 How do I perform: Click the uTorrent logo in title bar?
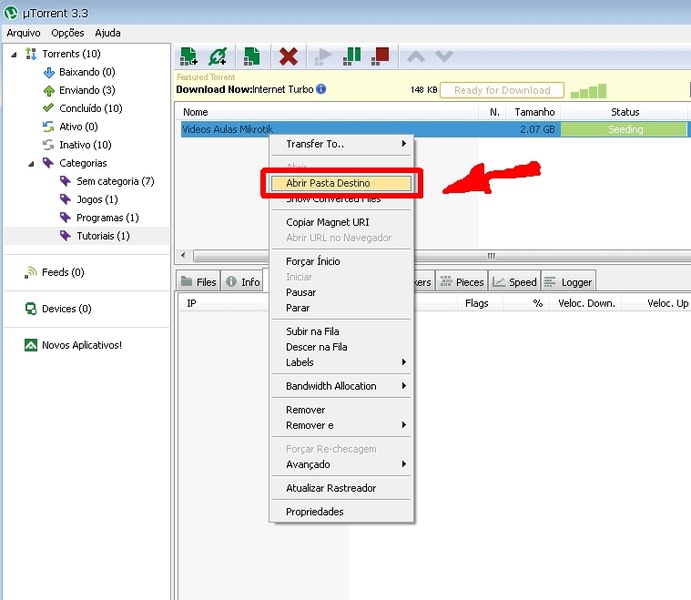click(x=11, y=13)
